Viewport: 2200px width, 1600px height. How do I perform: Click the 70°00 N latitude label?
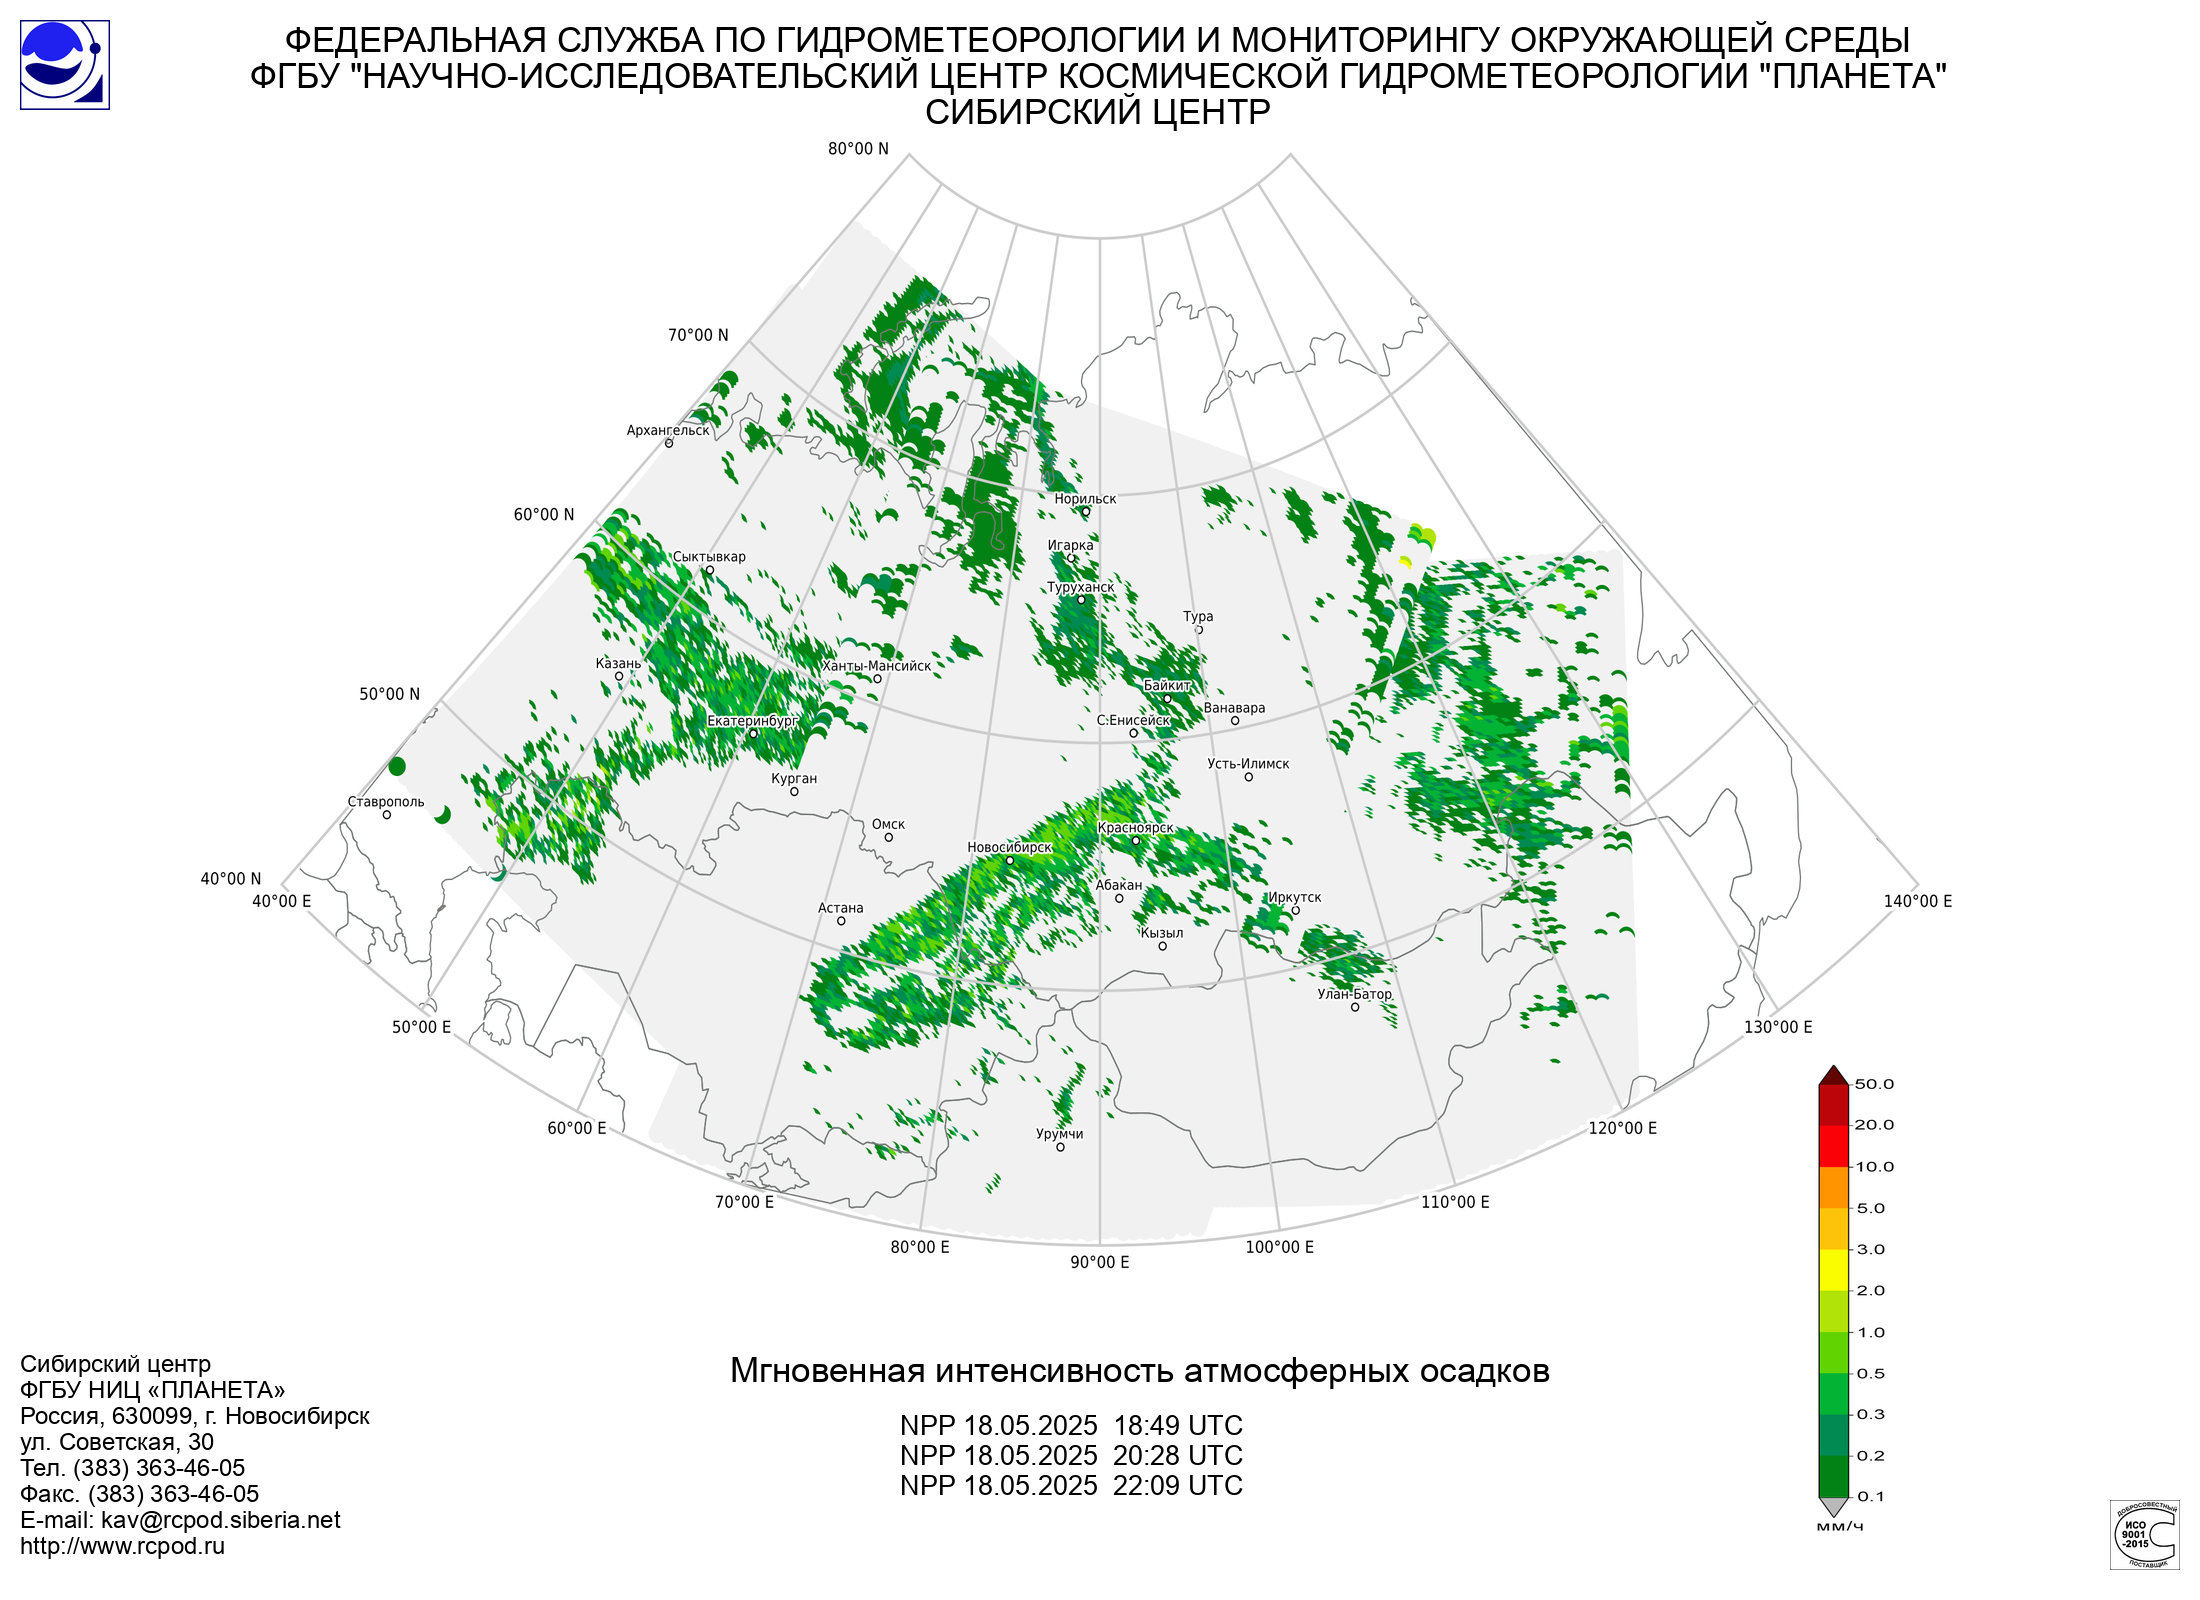point(698,335)
